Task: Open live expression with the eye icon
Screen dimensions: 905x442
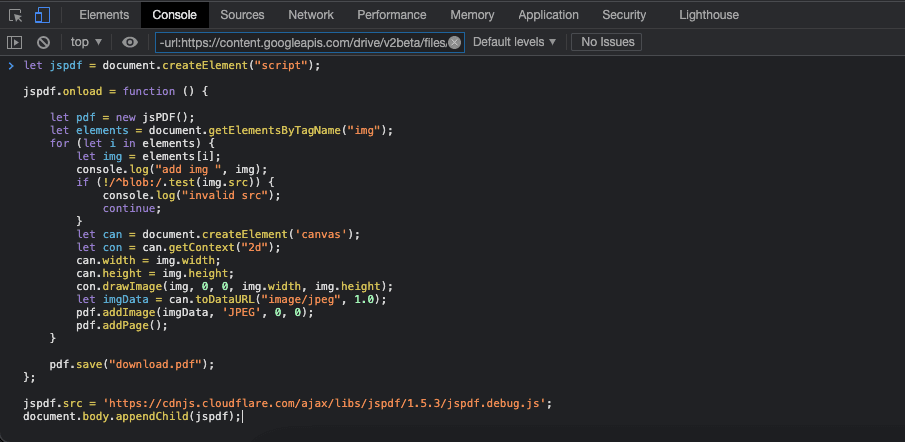Action: [130, 42]
